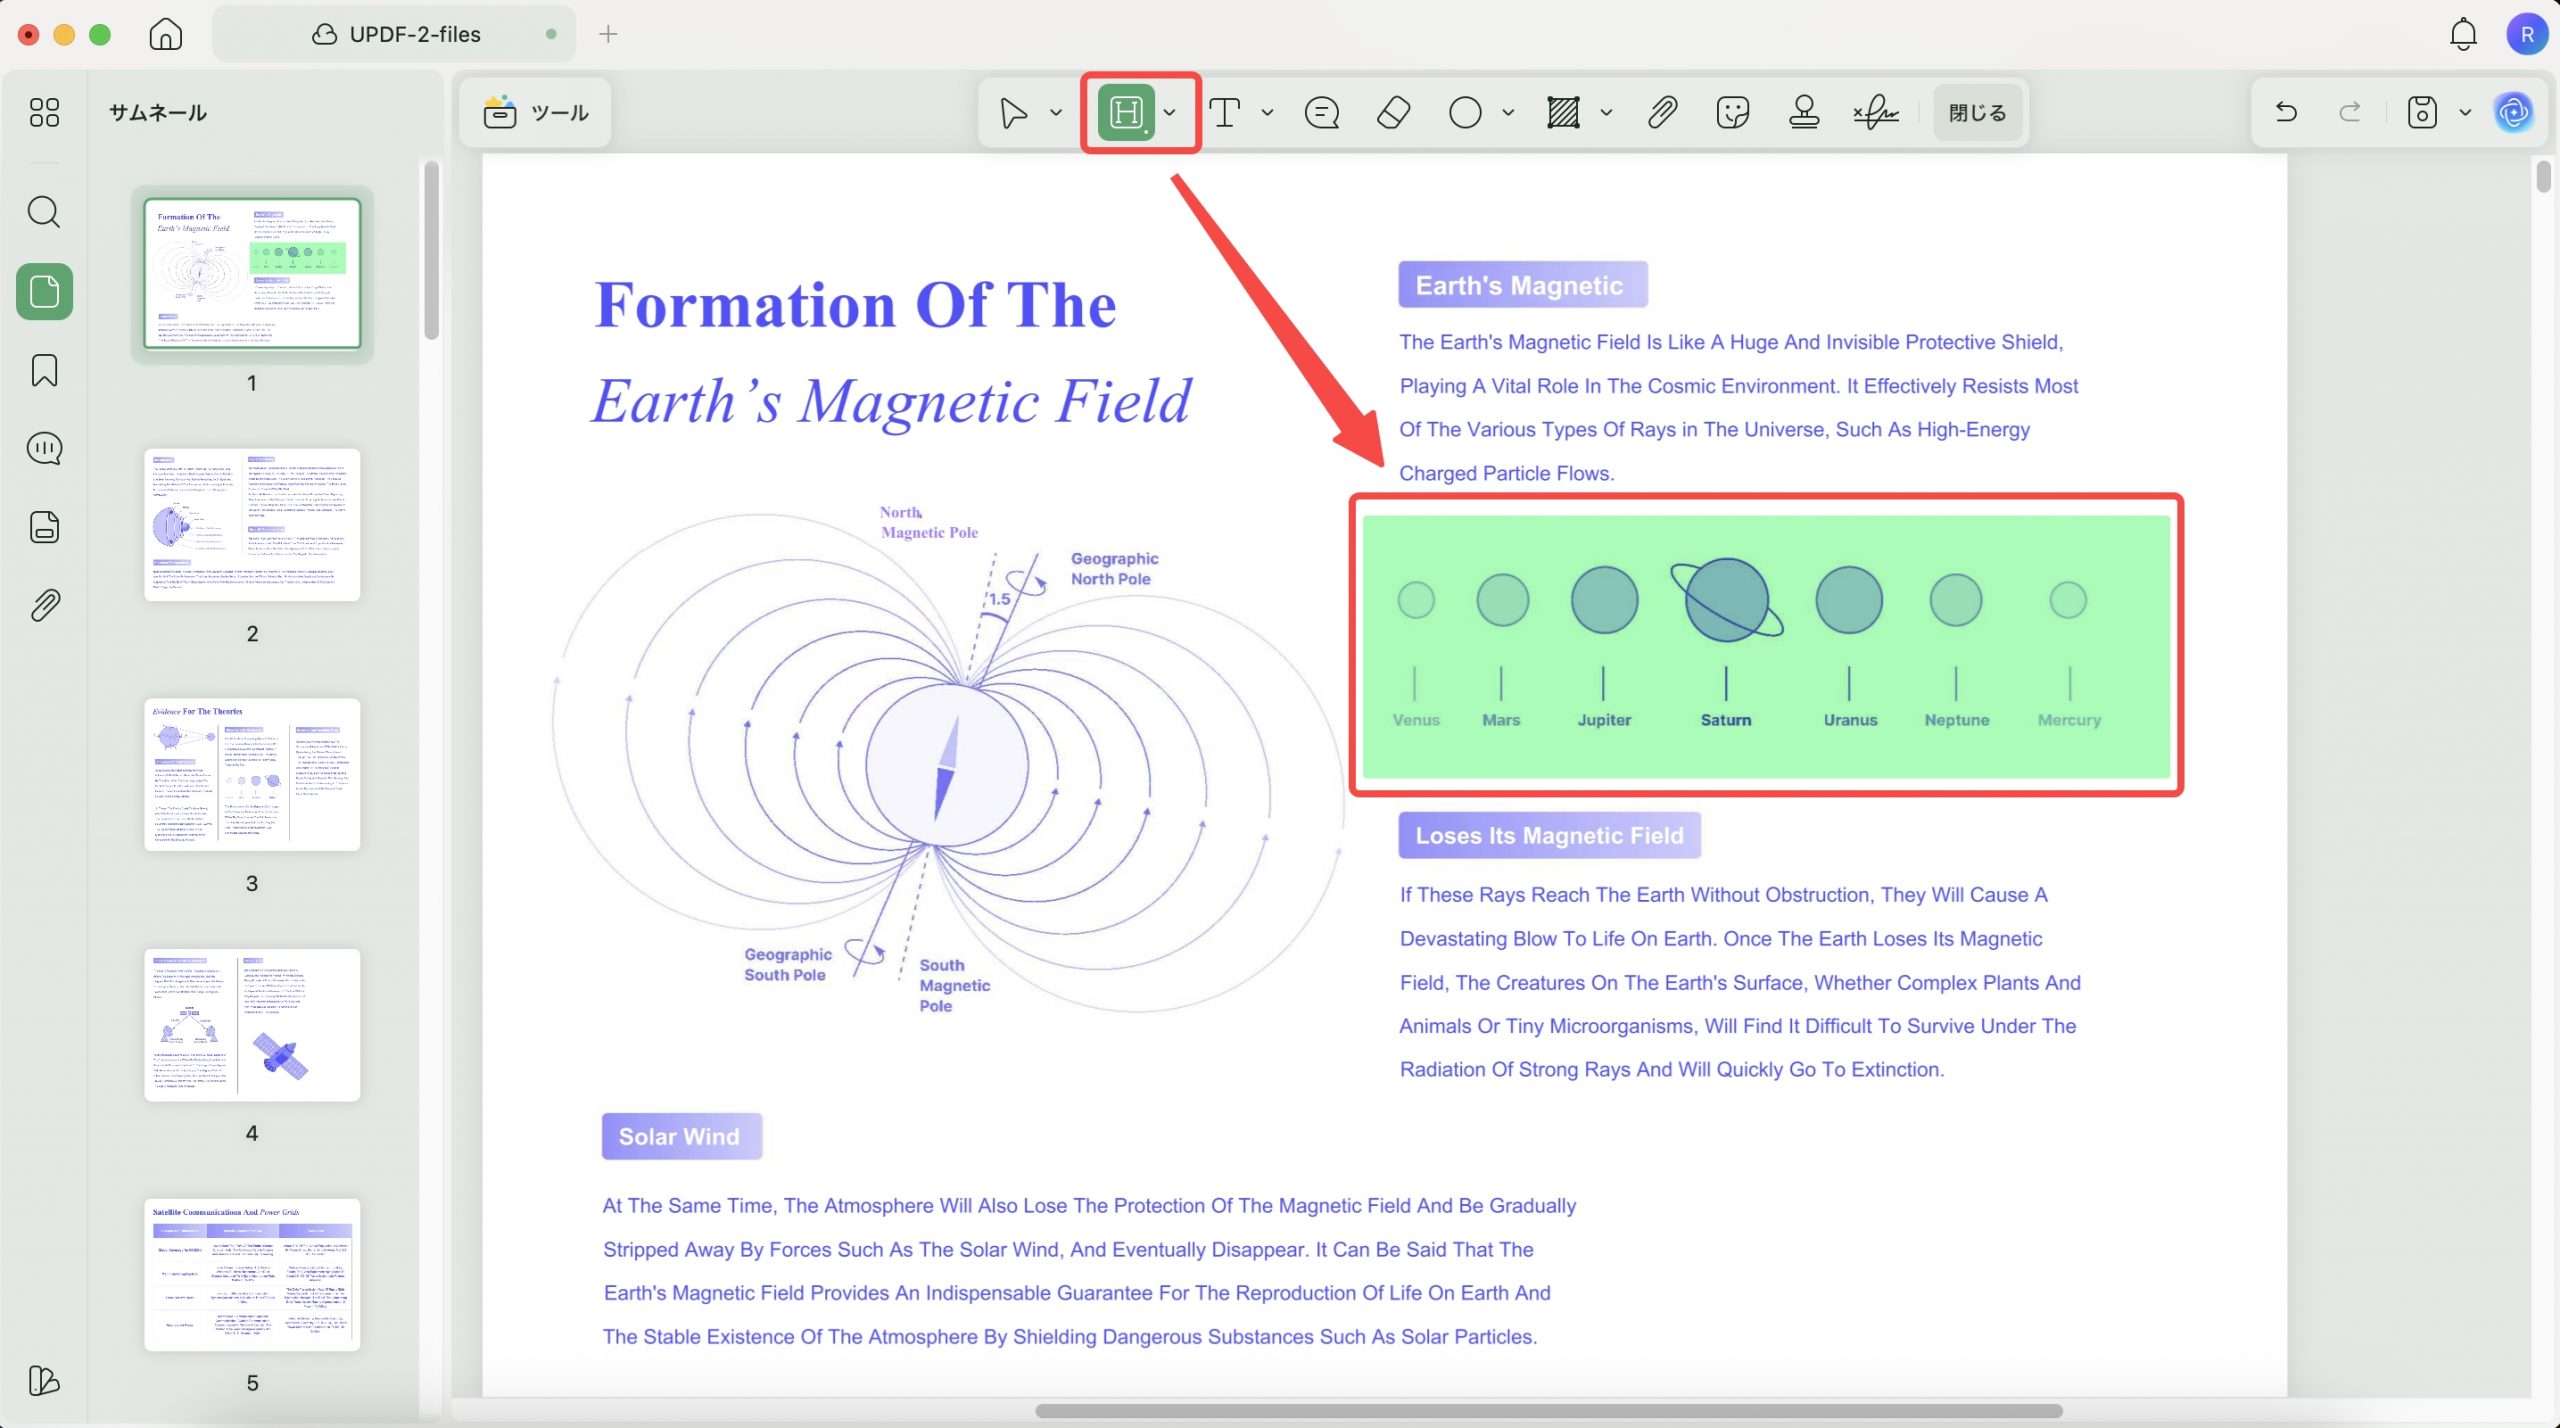Select the area highlight tool
This screenshot has width=2560, height=1428.
[x=1126, y=113]
